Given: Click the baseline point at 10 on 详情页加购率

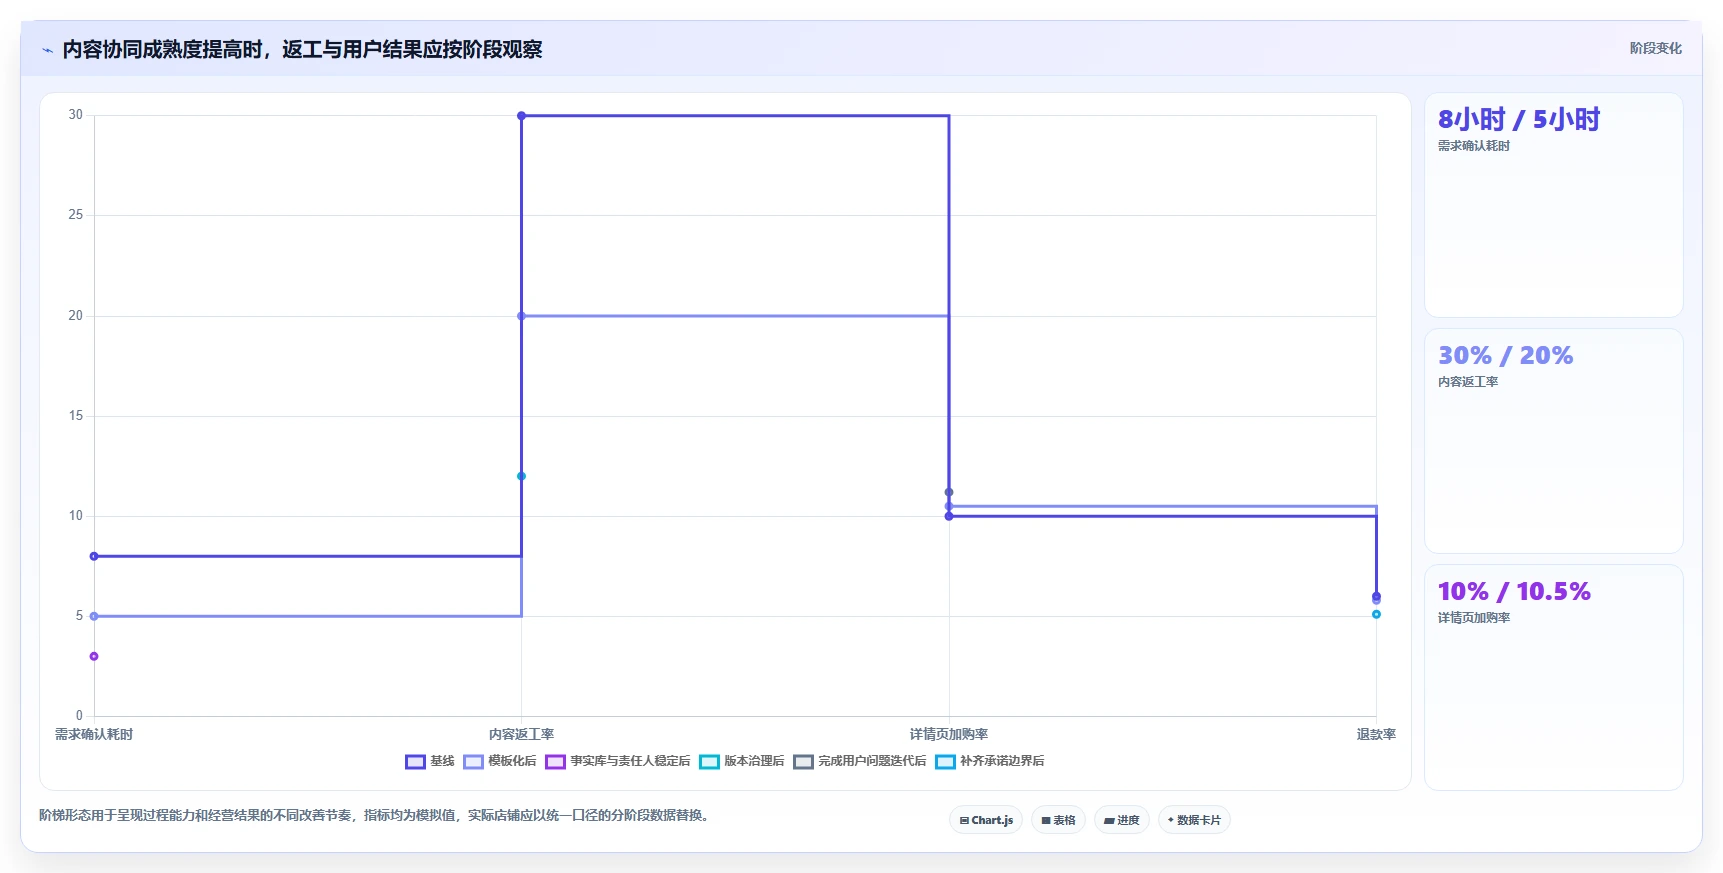Looking at the screenshot, I should [949, 516].
